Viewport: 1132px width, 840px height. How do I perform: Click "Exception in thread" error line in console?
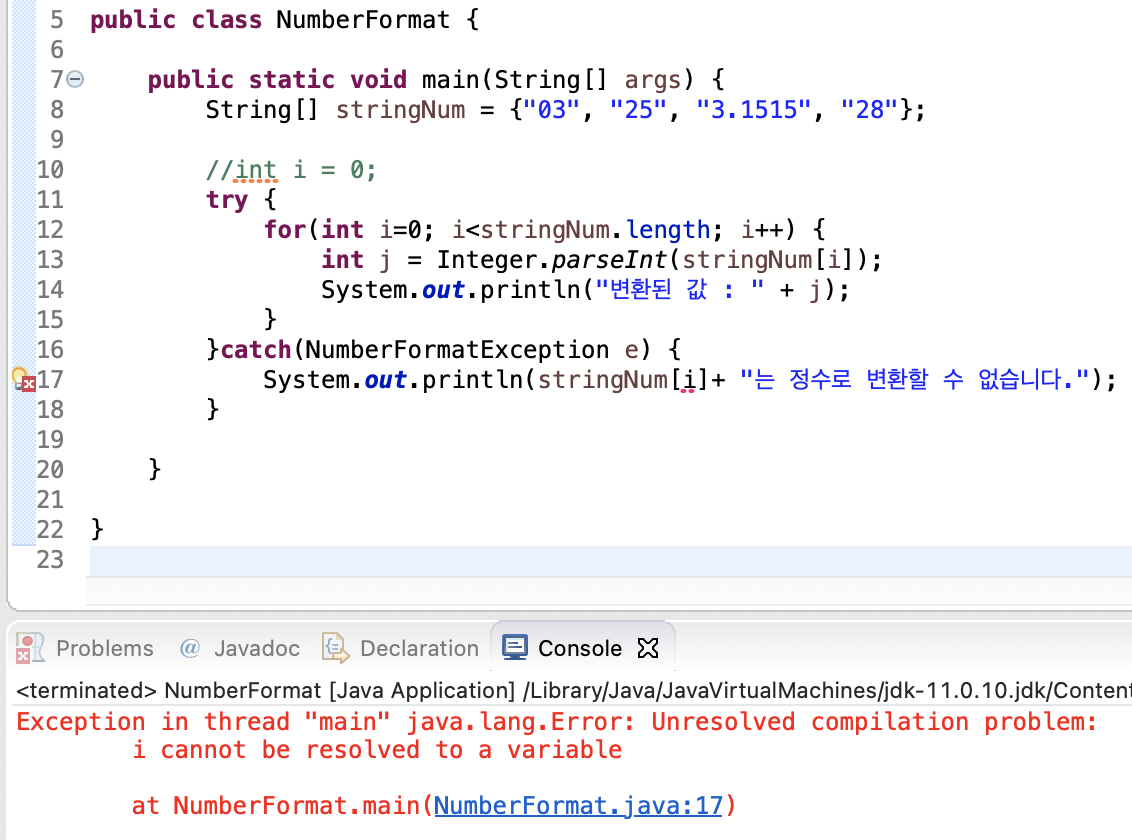click(557, 722)
